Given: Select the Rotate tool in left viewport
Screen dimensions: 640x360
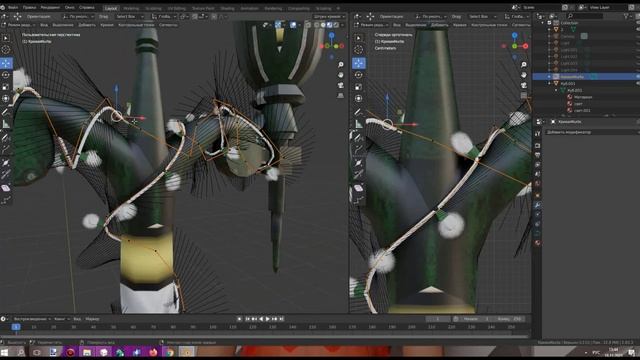Looking at the screenshot, I should [6, 75].
